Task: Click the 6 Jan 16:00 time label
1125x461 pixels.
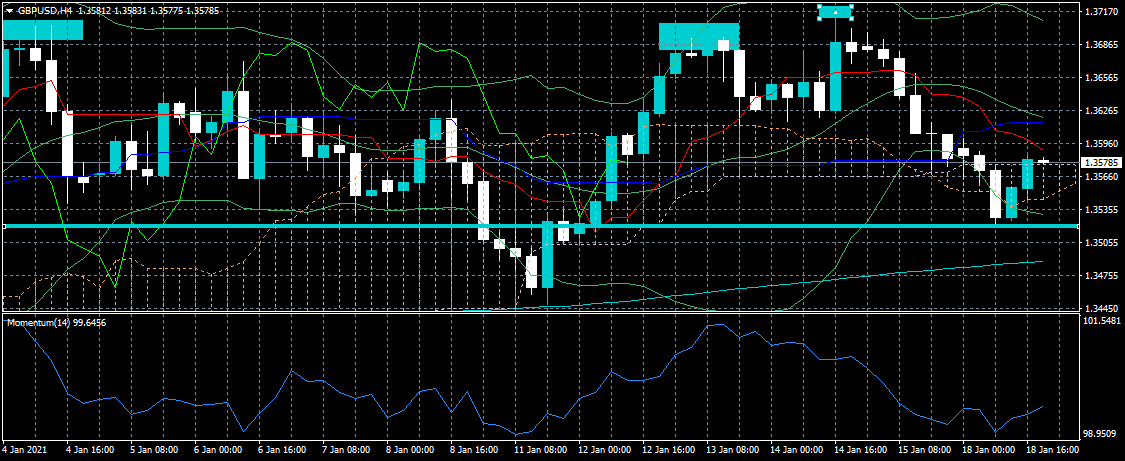Action: point(283,450)
